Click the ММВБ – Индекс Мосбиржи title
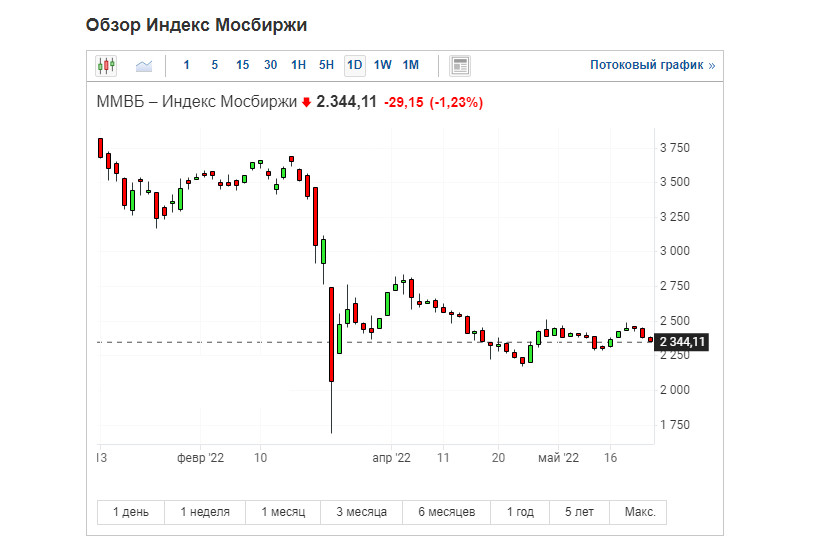Image resolution: width=822 pixels, height=547 pixels. coord(197,101)
